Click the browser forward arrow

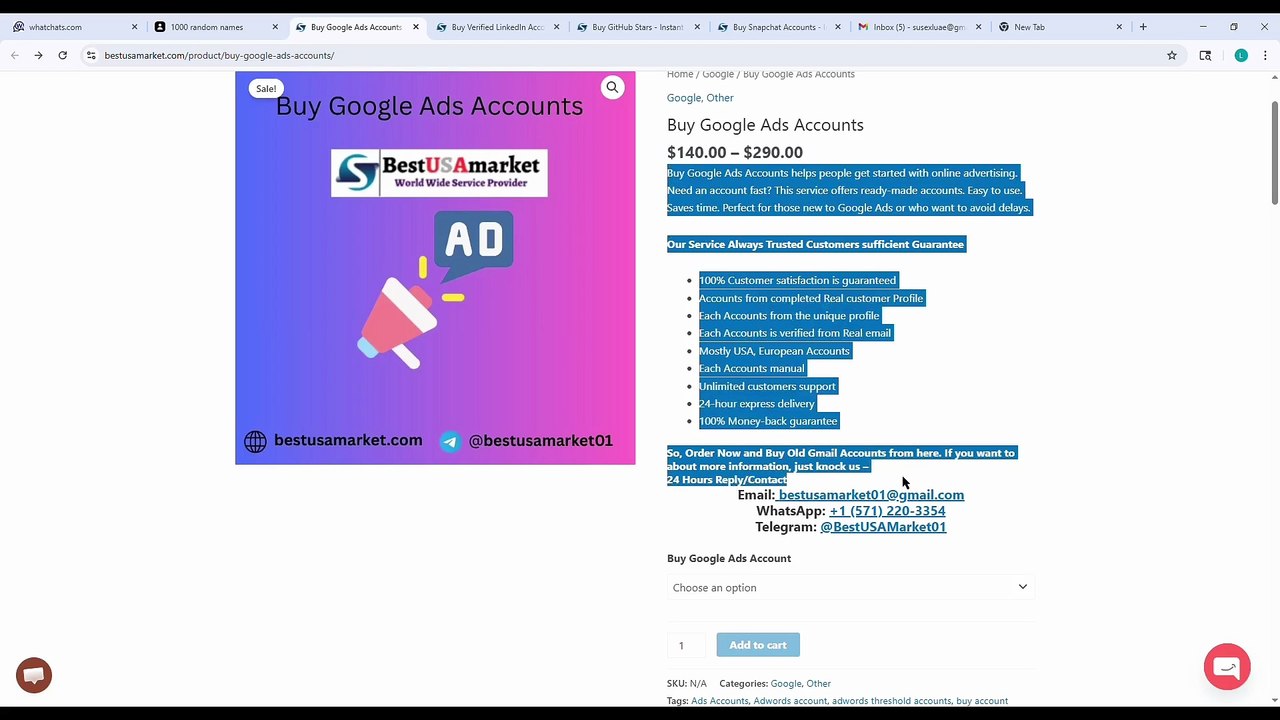pos(38,55)
